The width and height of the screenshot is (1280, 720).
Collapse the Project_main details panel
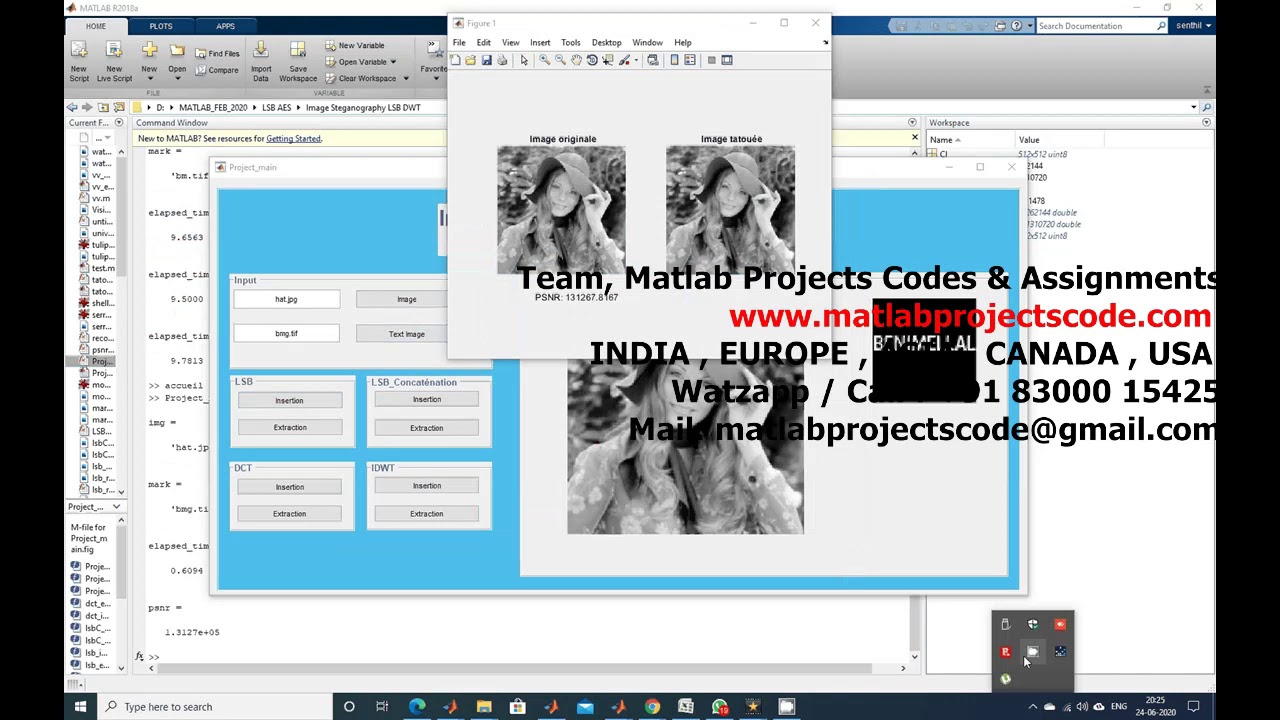click(x=116, y=507)
